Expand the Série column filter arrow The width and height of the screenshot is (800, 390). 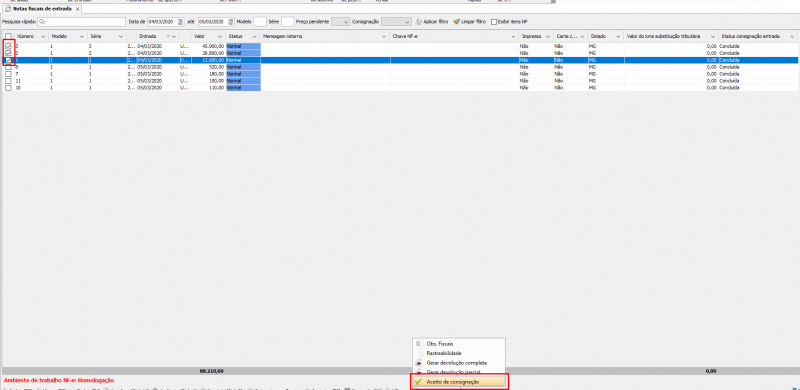coord(121,36)
